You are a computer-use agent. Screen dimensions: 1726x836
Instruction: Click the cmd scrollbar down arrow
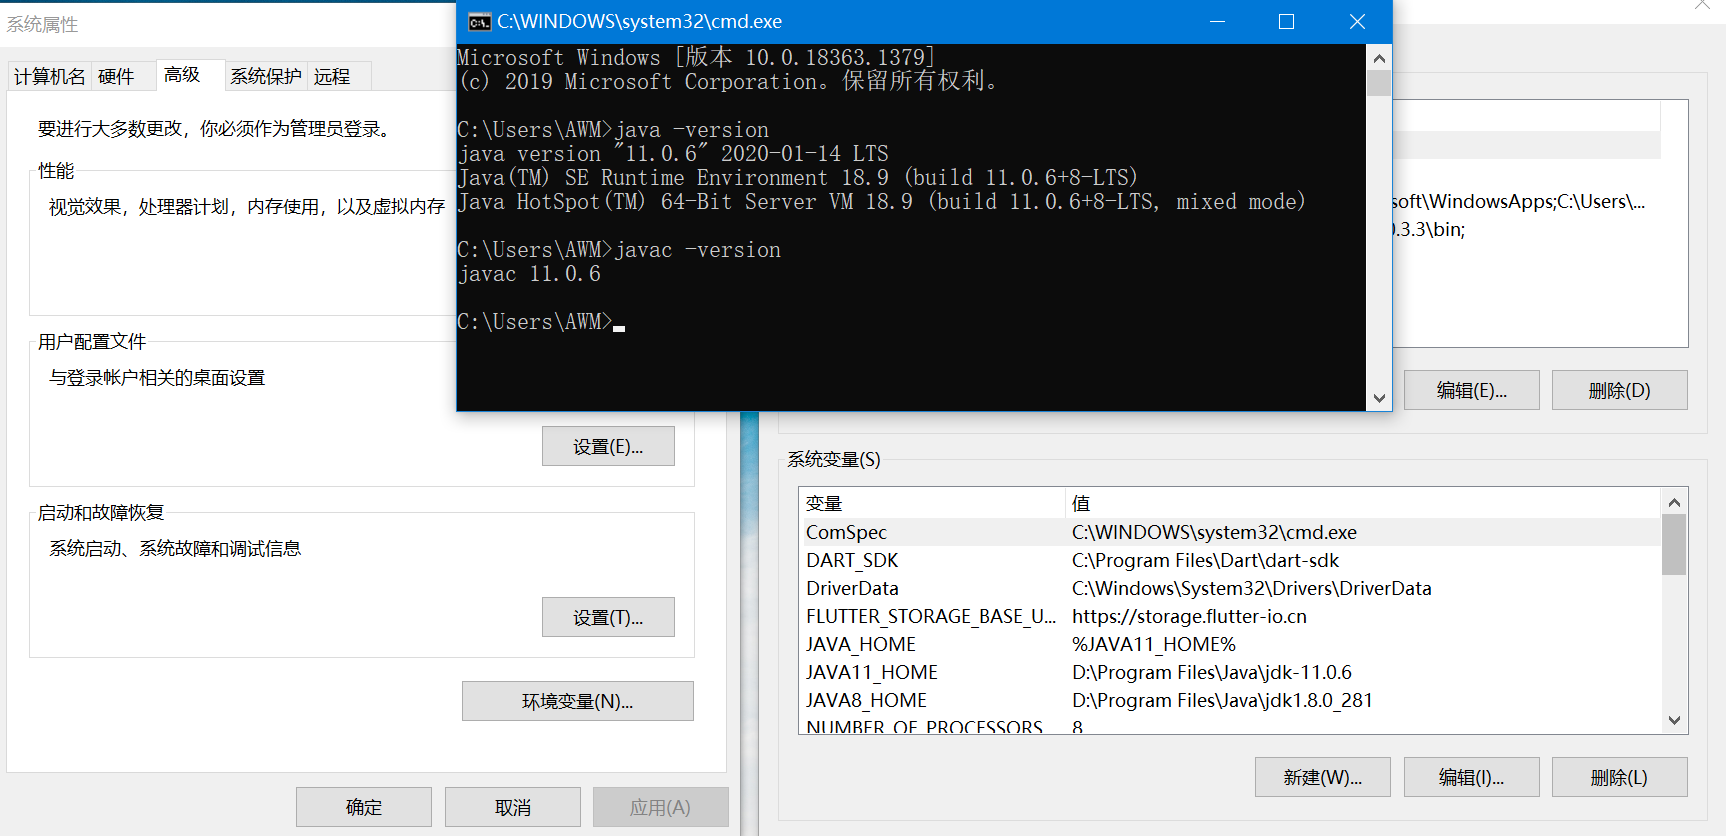(1379, 398)
